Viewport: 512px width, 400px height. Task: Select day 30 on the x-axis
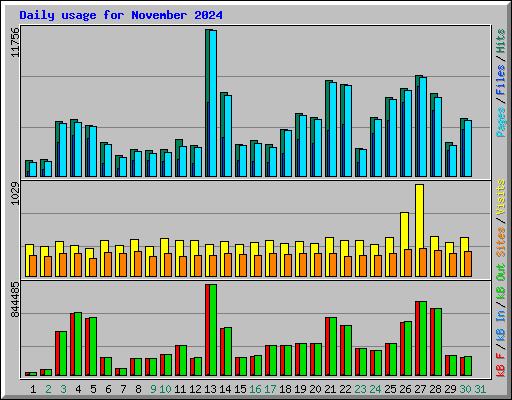465,389
